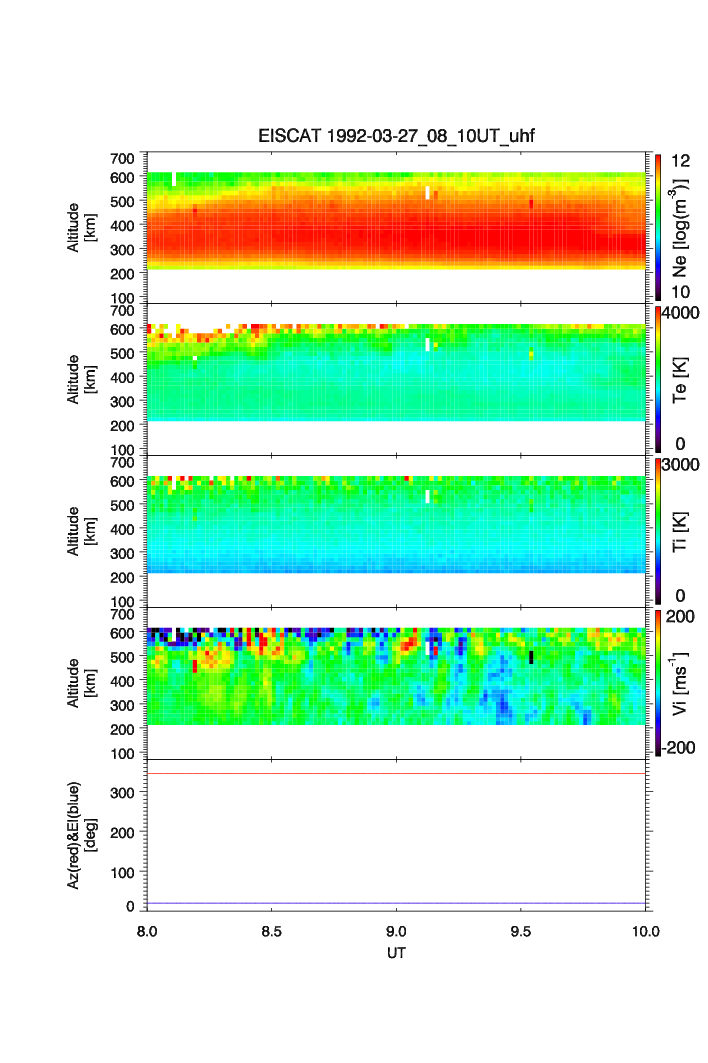This screenshot has height=1063, width=708.
Task: Click the Altitude [km] label of Ne panel
Action: click(x=81, y=228)
